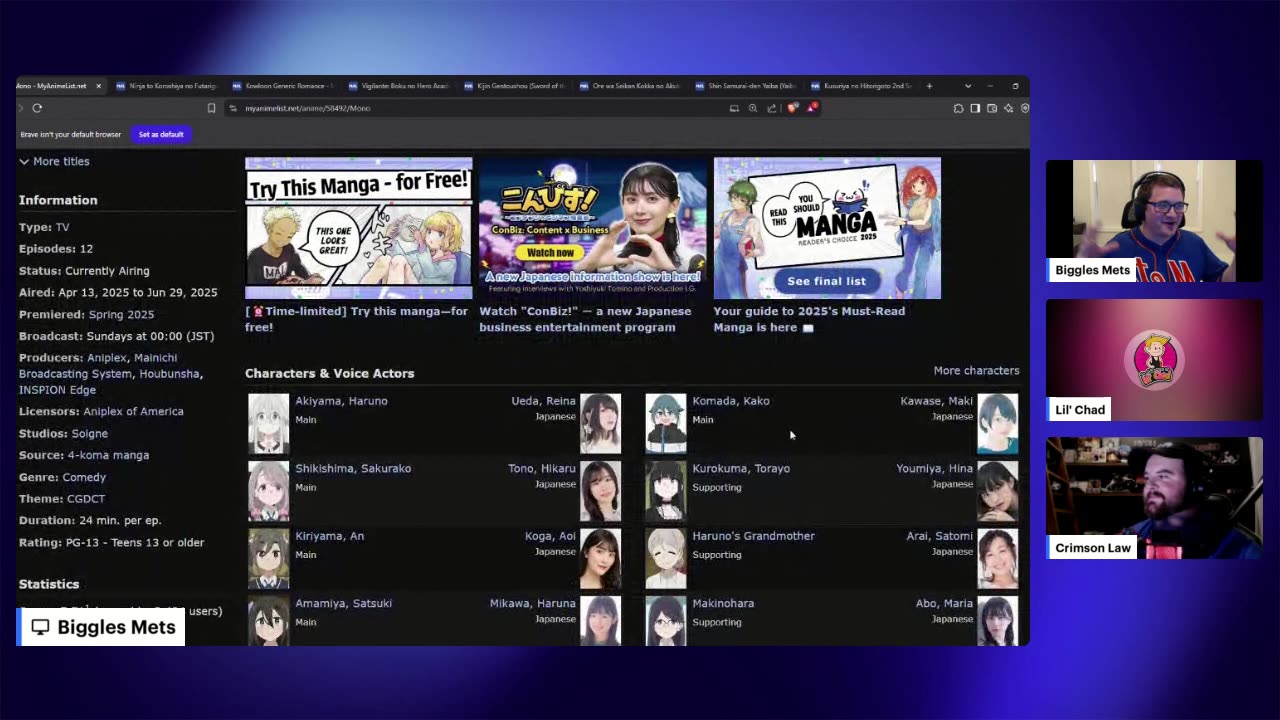Open Kiriyama, An character link
Screen dimensions: 1280x720
click(329, 536)
